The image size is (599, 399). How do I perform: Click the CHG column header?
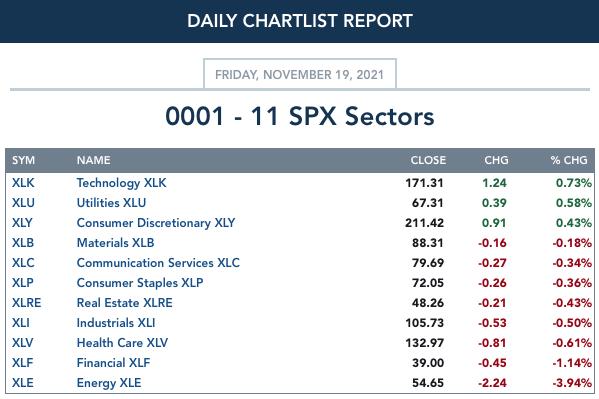pos(496,160)
